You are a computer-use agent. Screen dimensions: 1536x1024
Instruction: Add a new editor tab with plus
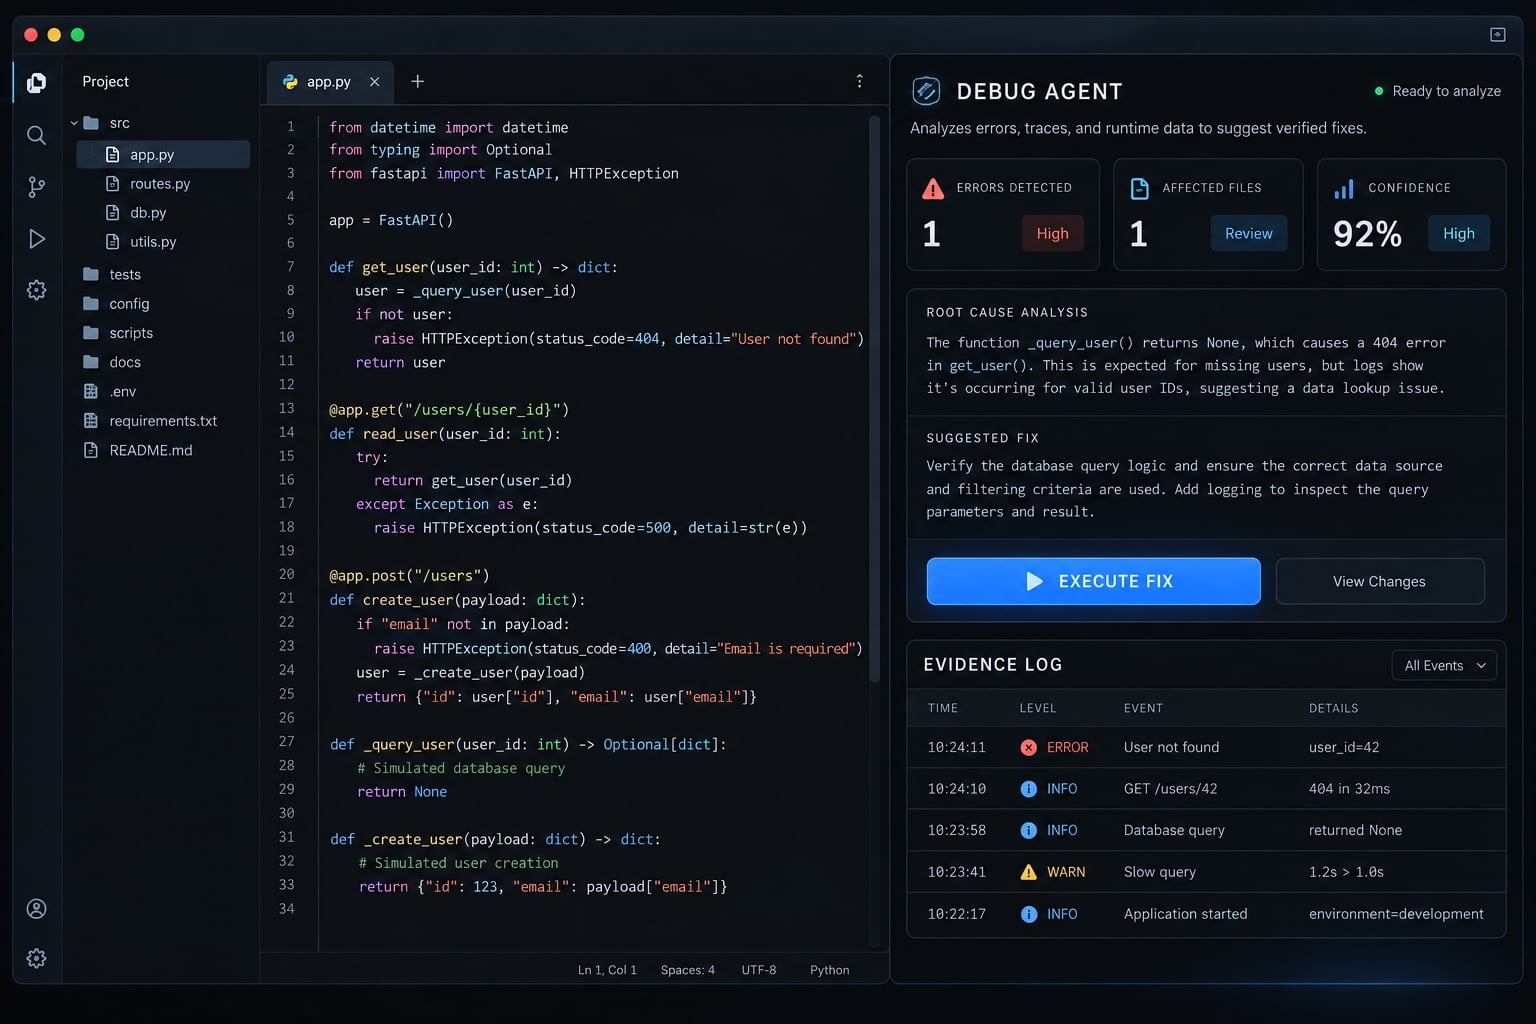tap(418, 81)
